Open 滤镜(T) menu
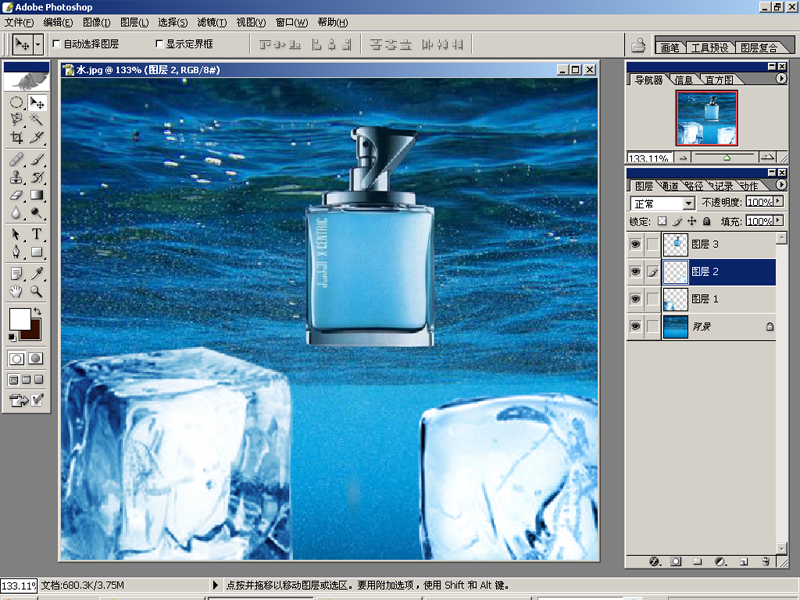This screenshot has width=800, height=600. (212, 22)
